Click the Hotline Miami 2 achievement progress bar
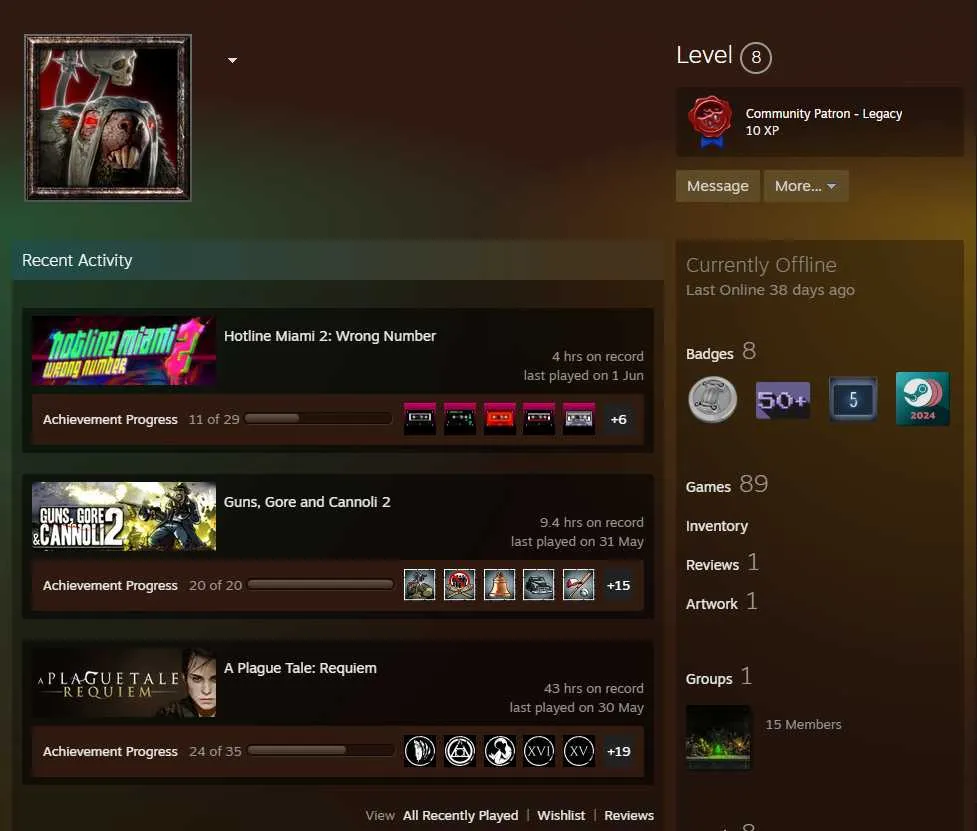Image resolution: width=977 pixels, height=831 pixels. pos(318,419)
